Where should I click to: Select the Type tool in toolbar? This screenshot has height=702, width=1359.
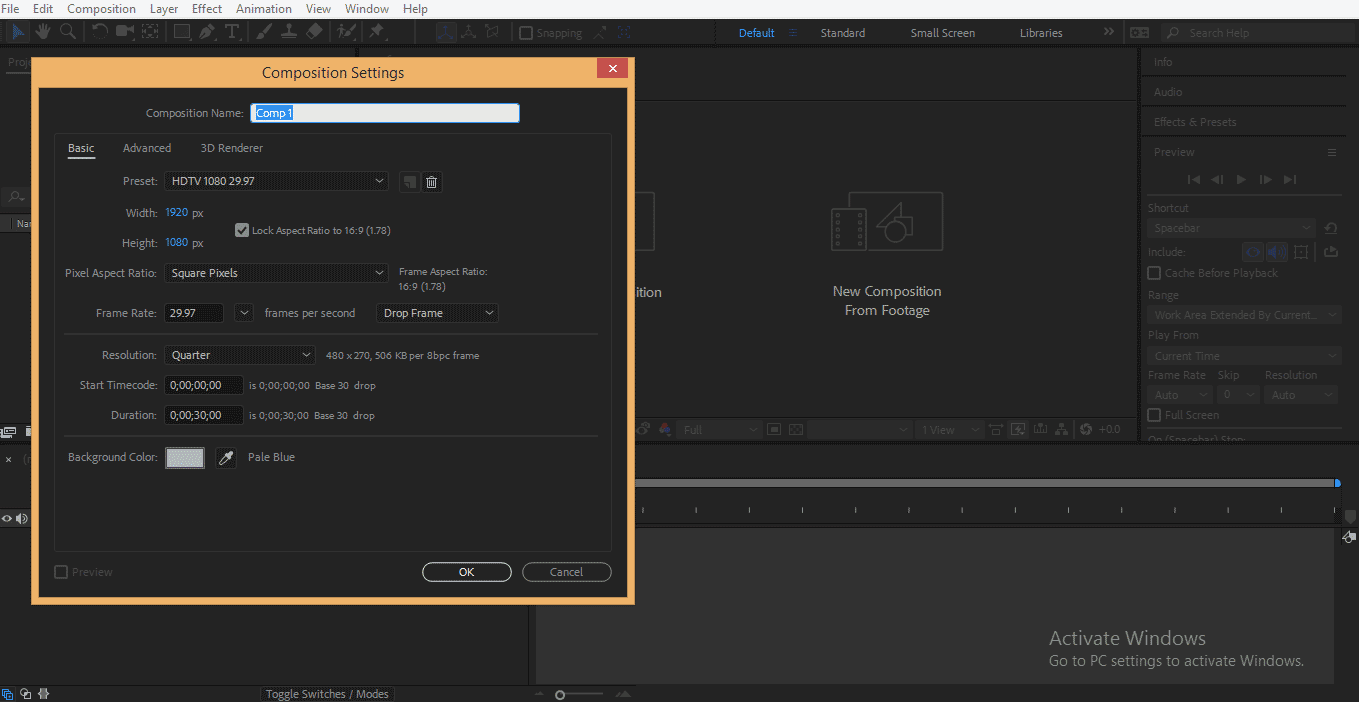coord(232,32)
